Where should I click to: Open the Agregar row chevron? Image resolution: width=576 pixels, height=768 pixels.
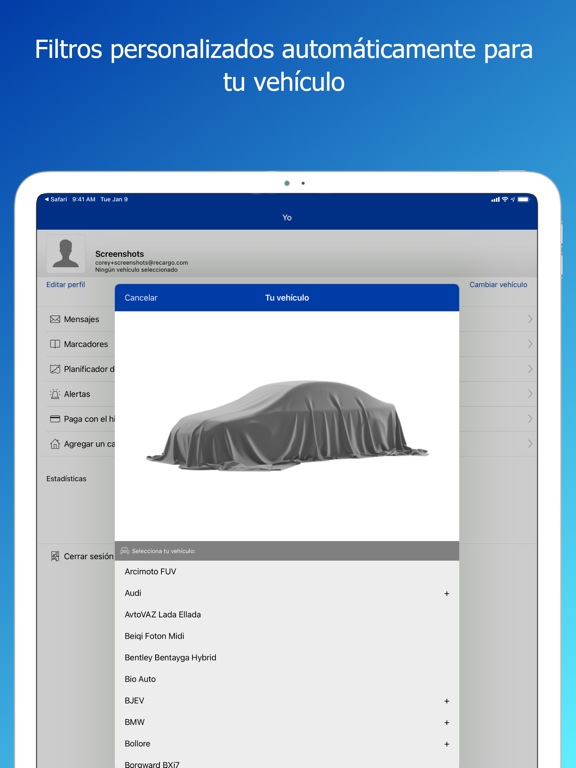point(530,444)
